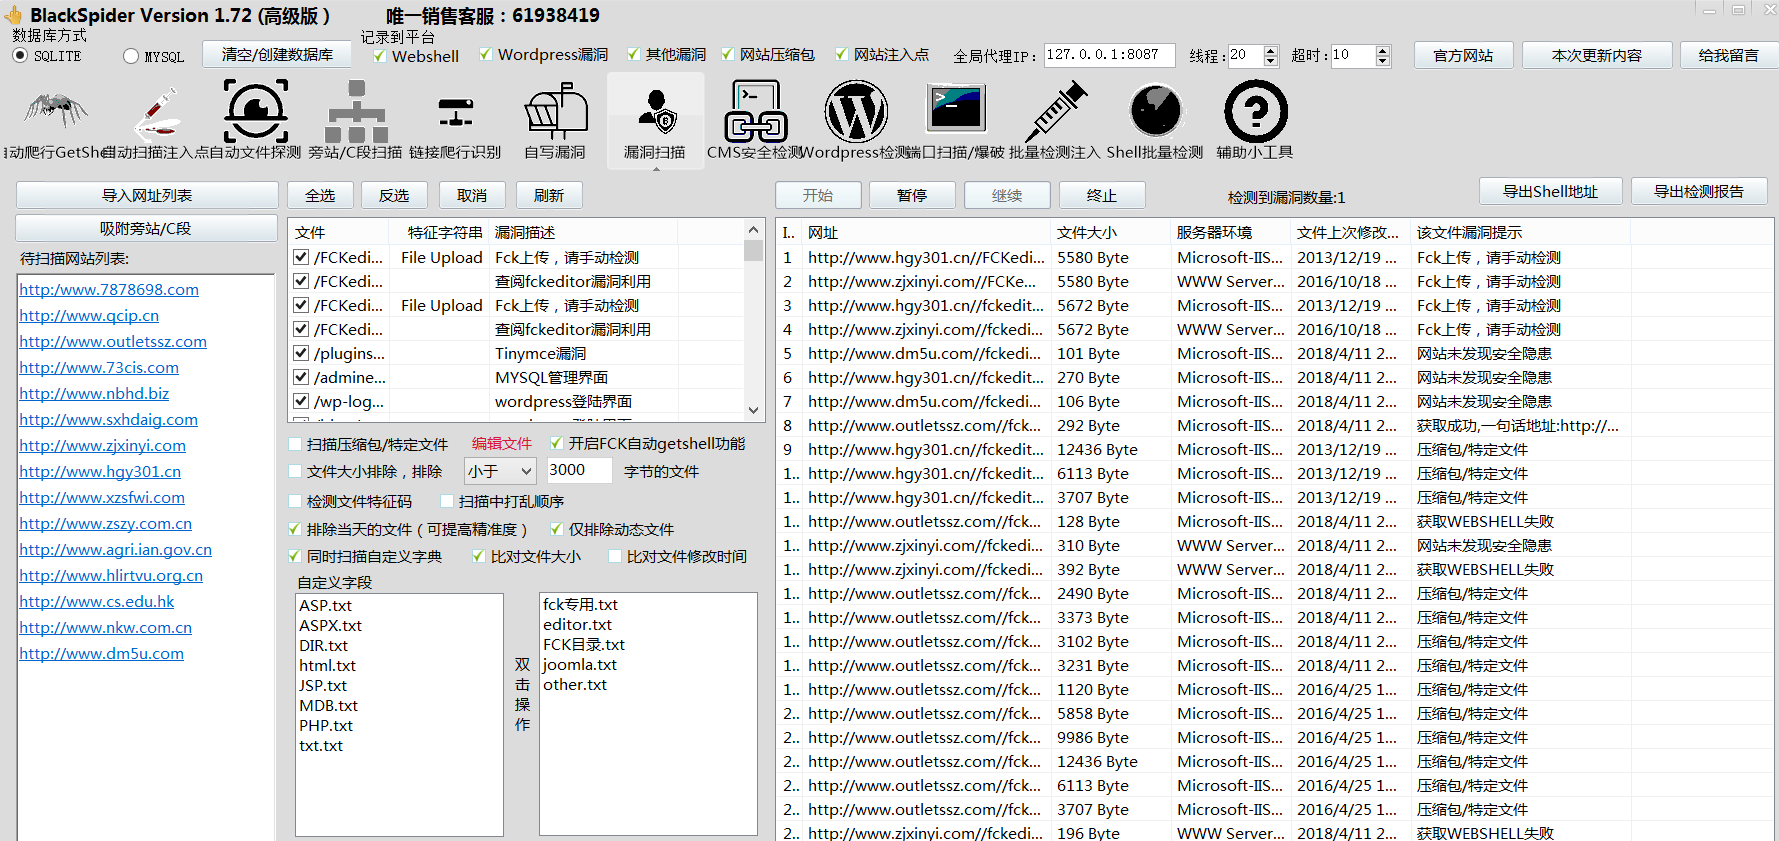Enable 文件大小排除 checkbox

295,471
